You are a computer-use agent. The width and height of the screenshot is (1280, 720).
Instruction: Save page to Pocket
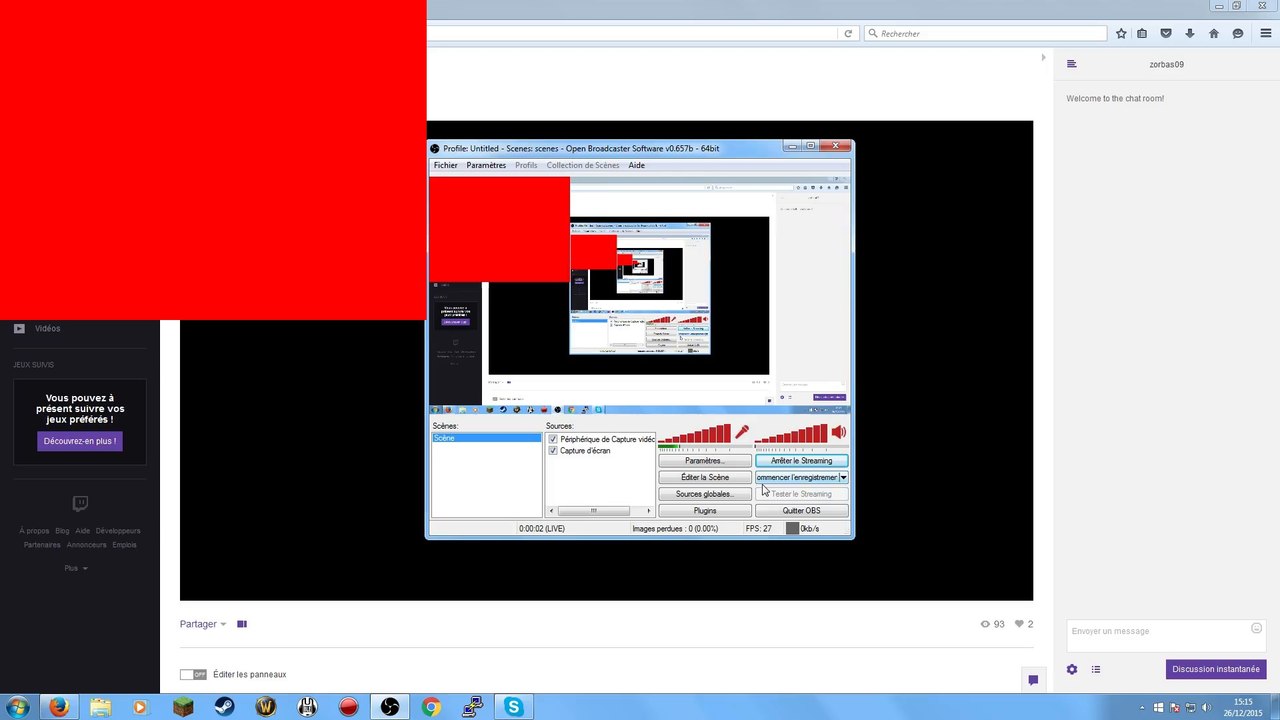1166,33
